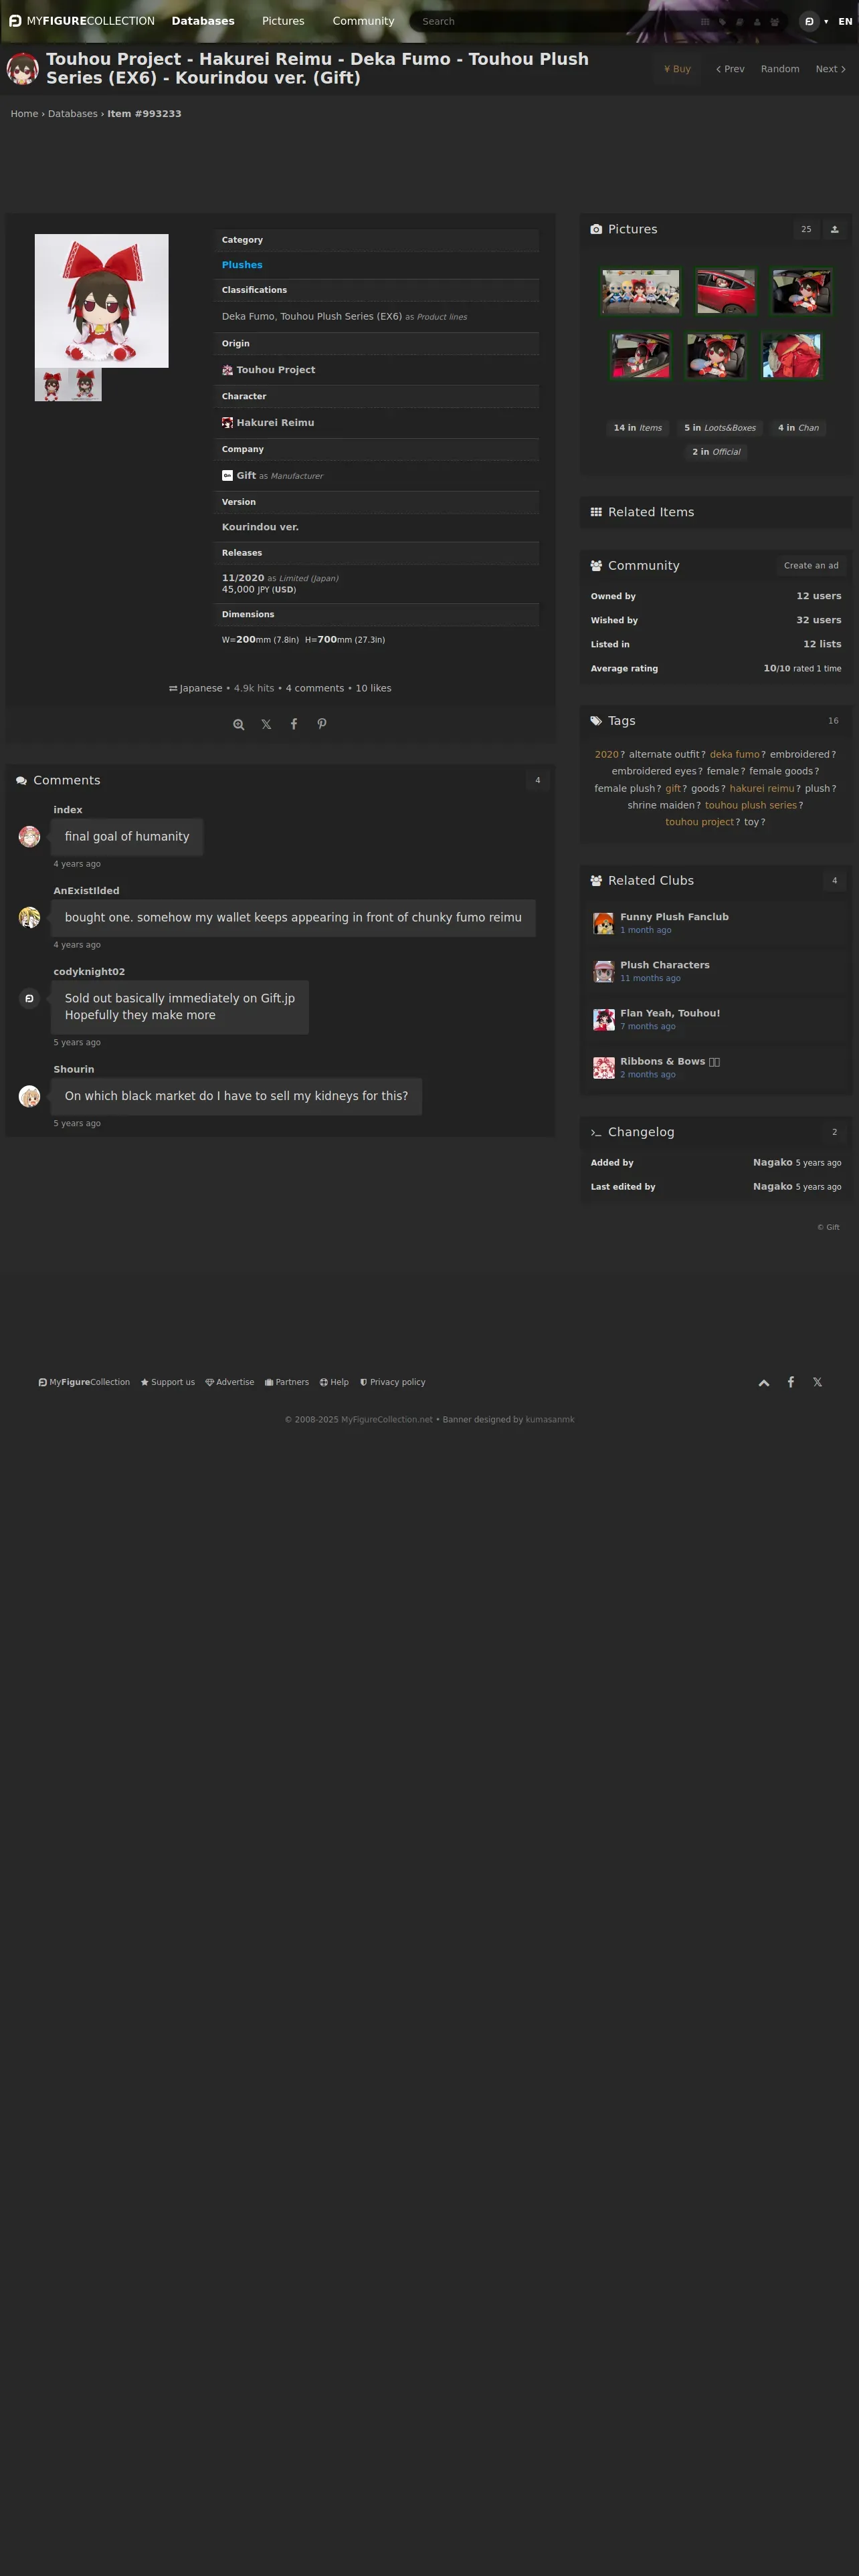
Task: Open picture thumbnail of red car
Action: click(726, 291)
